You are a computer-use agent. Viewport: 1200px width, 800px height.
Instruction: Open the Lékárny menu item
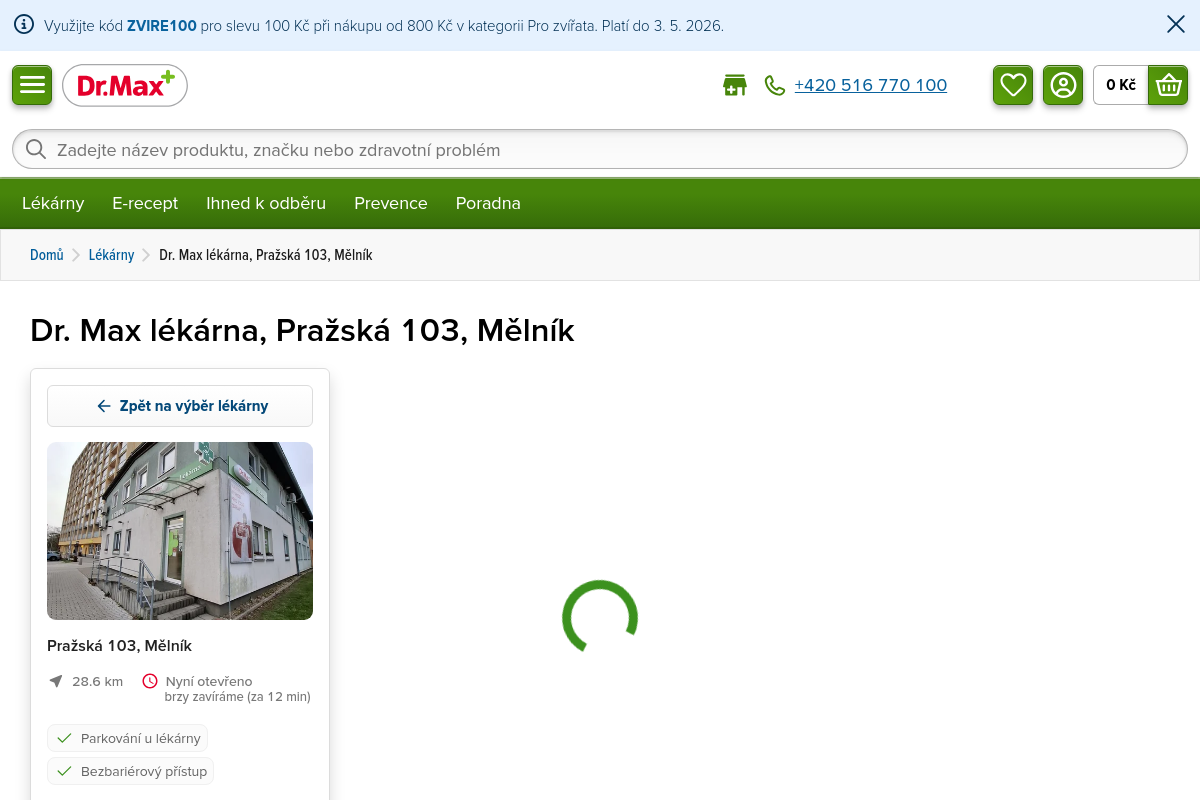pyautogui.click(x=53, y=203)
